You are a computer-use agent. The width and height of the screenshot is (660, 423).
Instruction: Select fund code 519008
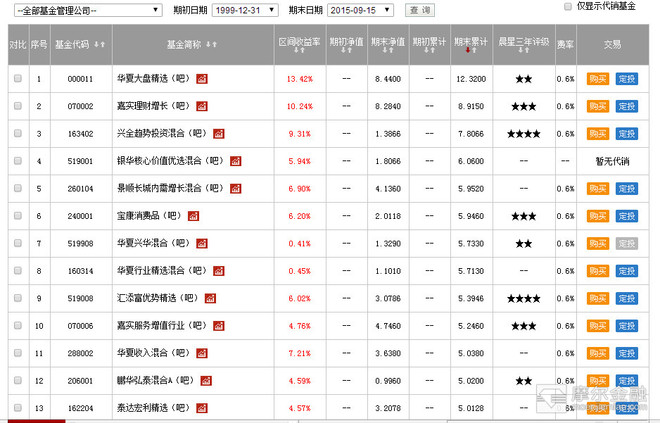pyautogui.click(x=80, y=298)
